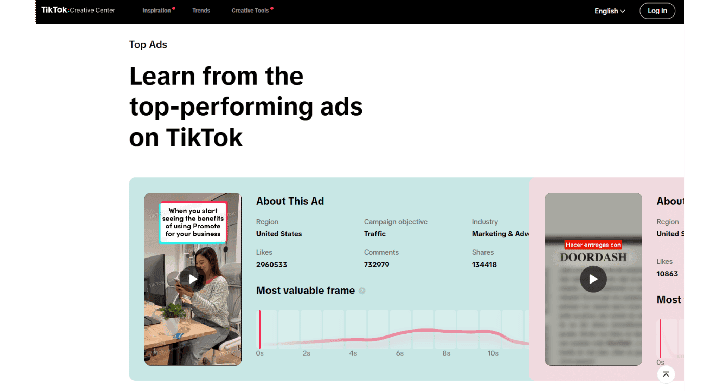Click the Most valuable frame help icon
Viewport: 720px width, 391px height.
pyautogui.click(x=362, y=290)
